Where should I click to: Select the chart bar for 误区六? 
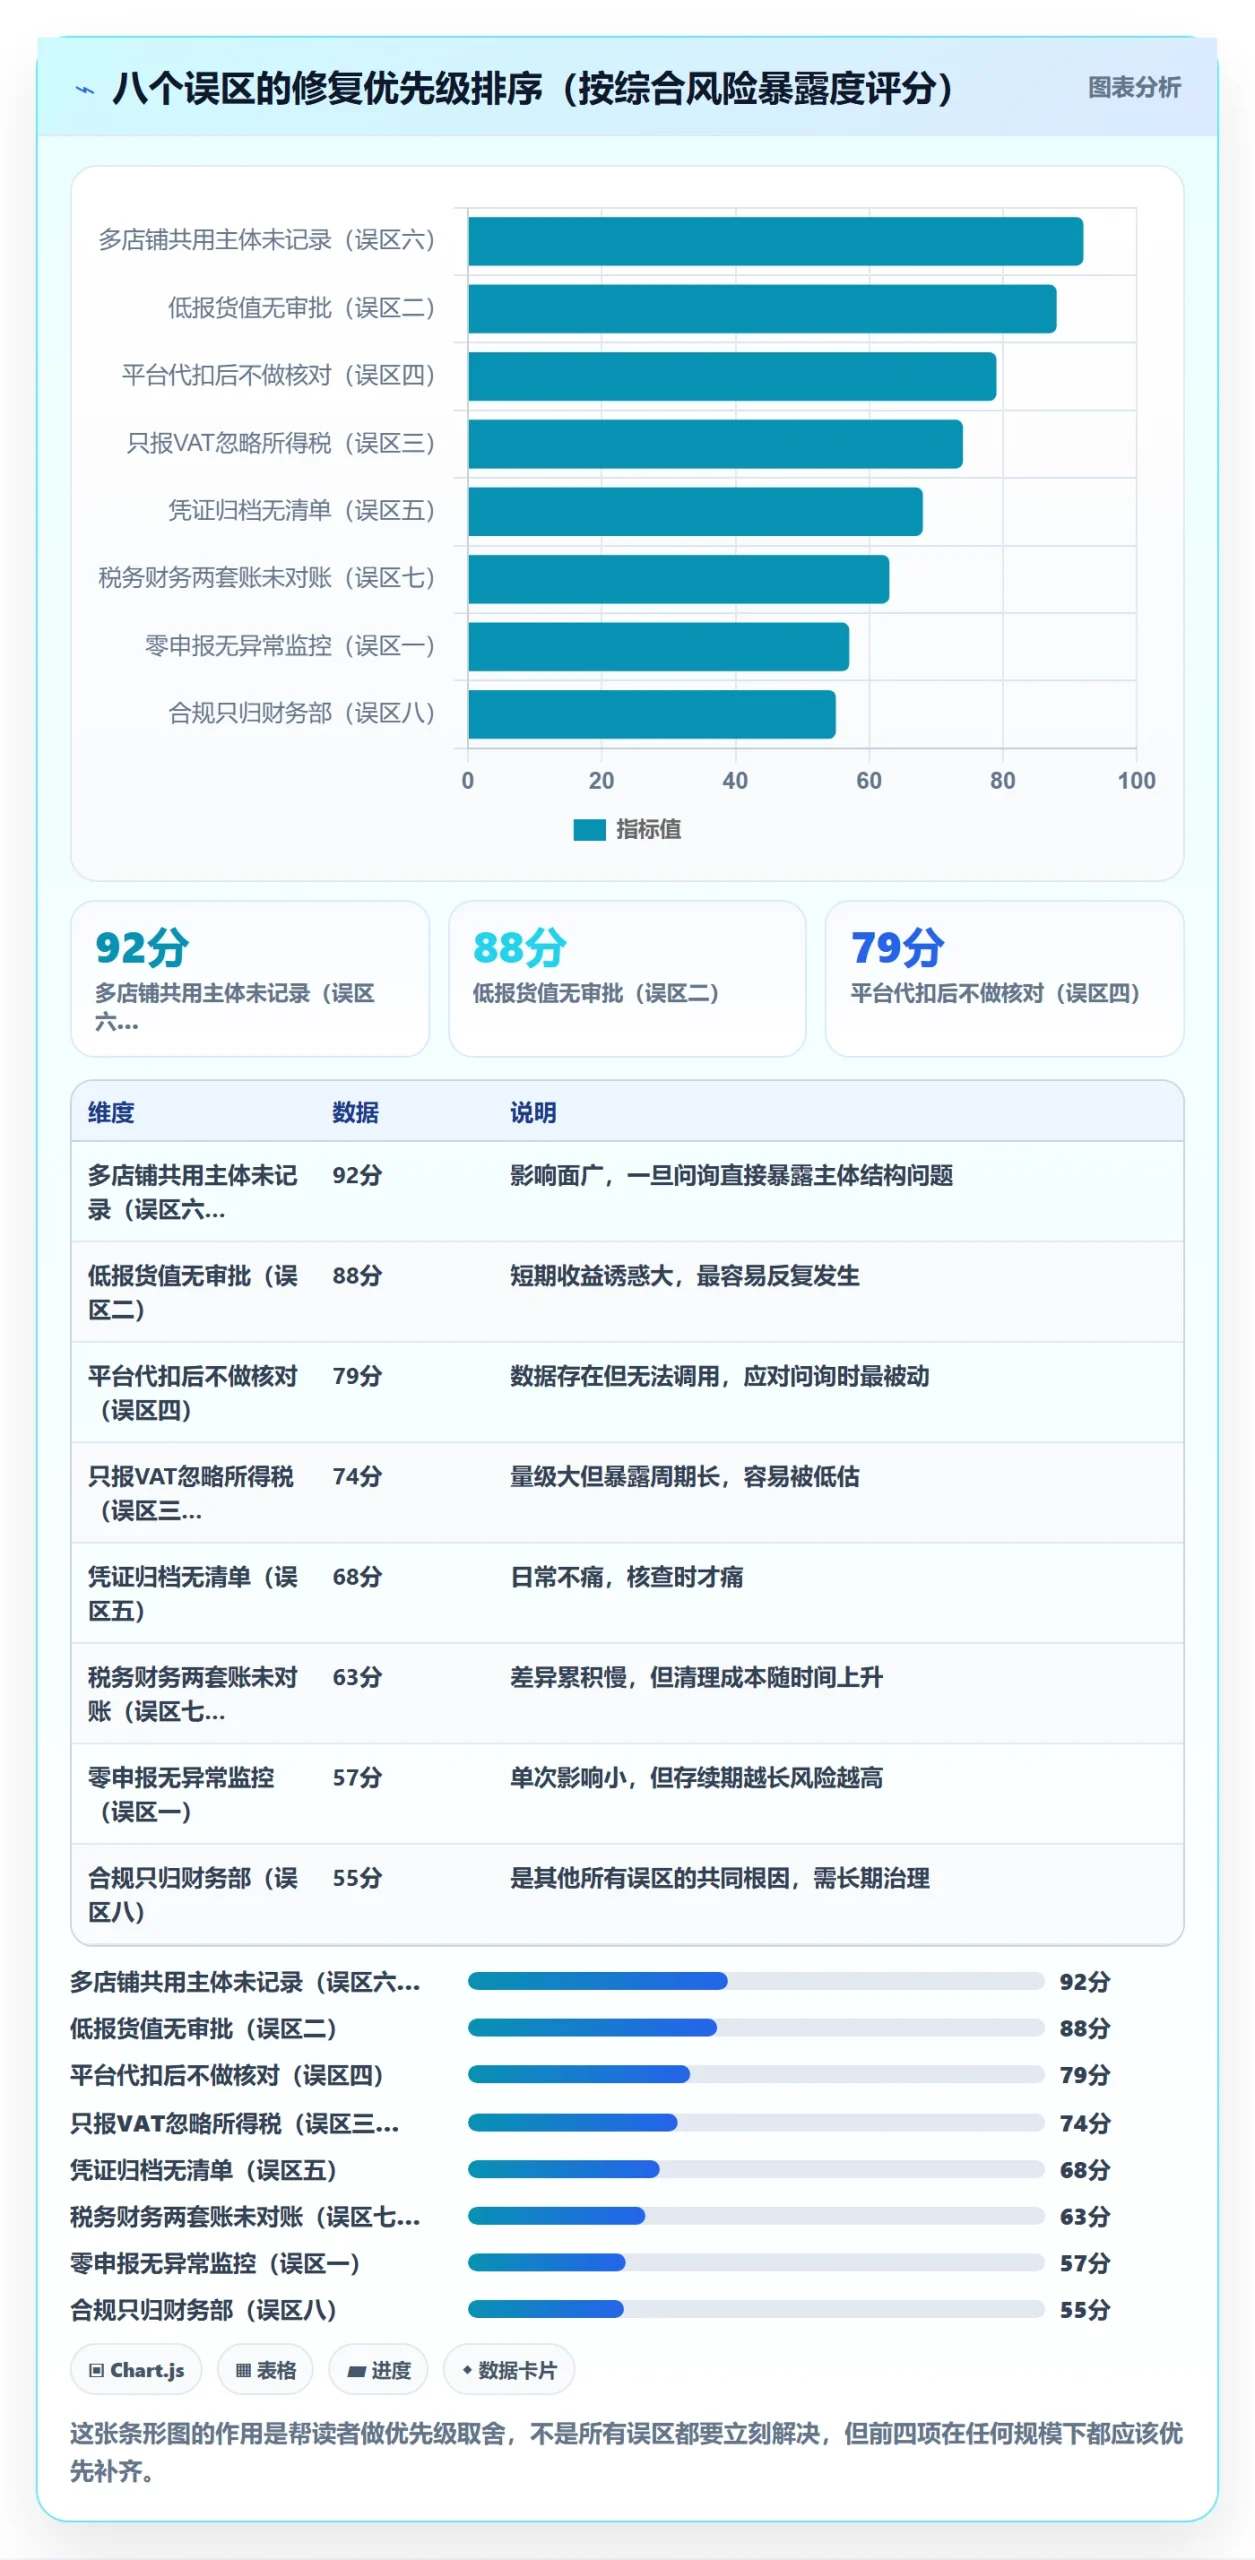coord(775,241)
